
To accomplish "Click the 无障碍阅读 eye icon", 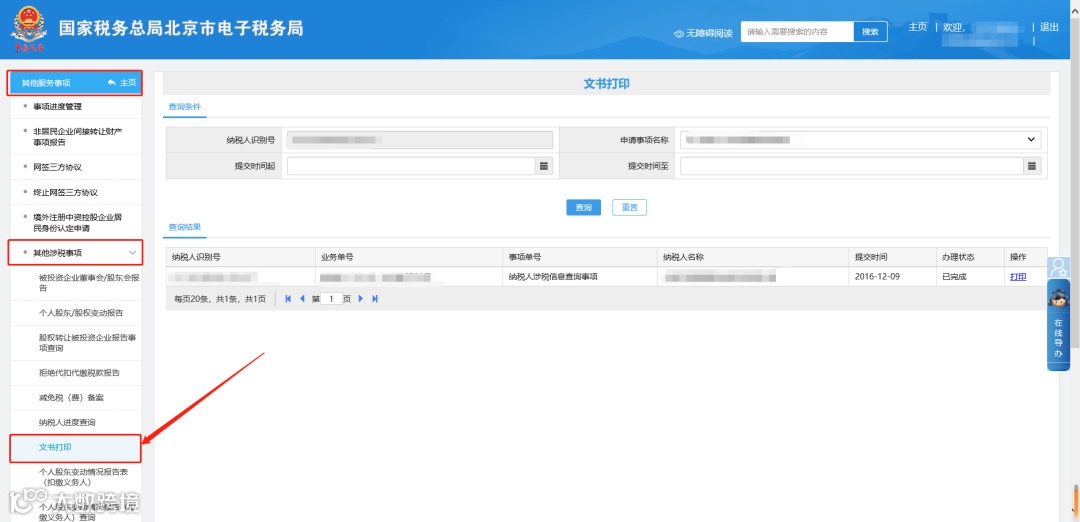I will (x=678, y=34).
